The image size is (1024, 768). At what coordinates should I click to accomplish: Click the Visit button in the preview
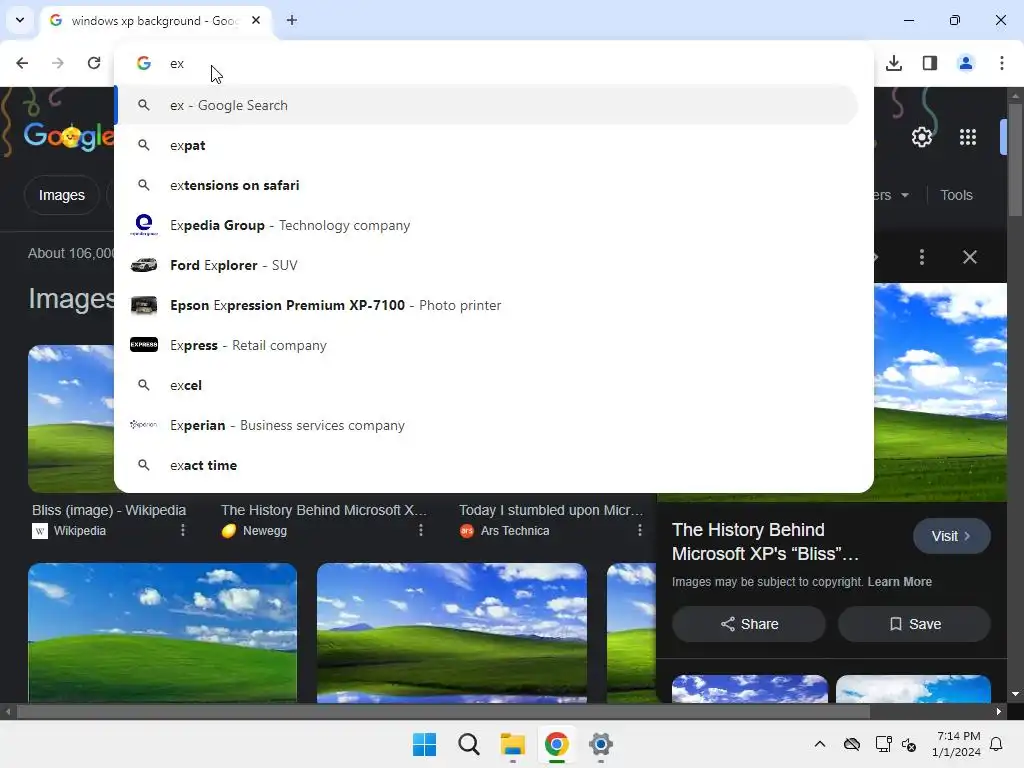[x=952, y=536]
